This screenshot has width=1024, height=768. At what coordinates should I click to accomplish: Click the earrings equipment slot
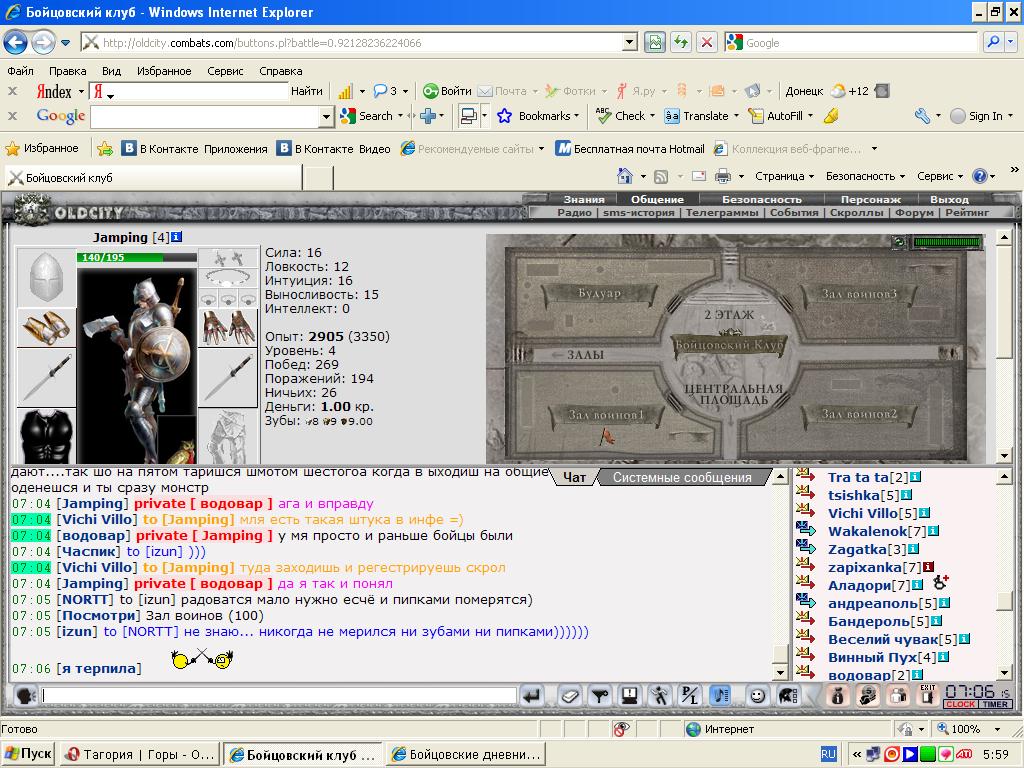[229, 259]
